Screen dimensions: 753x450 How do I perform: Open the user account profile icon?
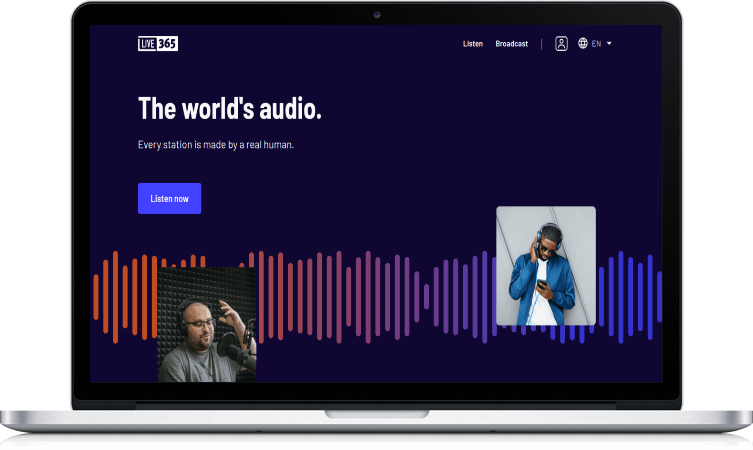click(x=561, y=44)
